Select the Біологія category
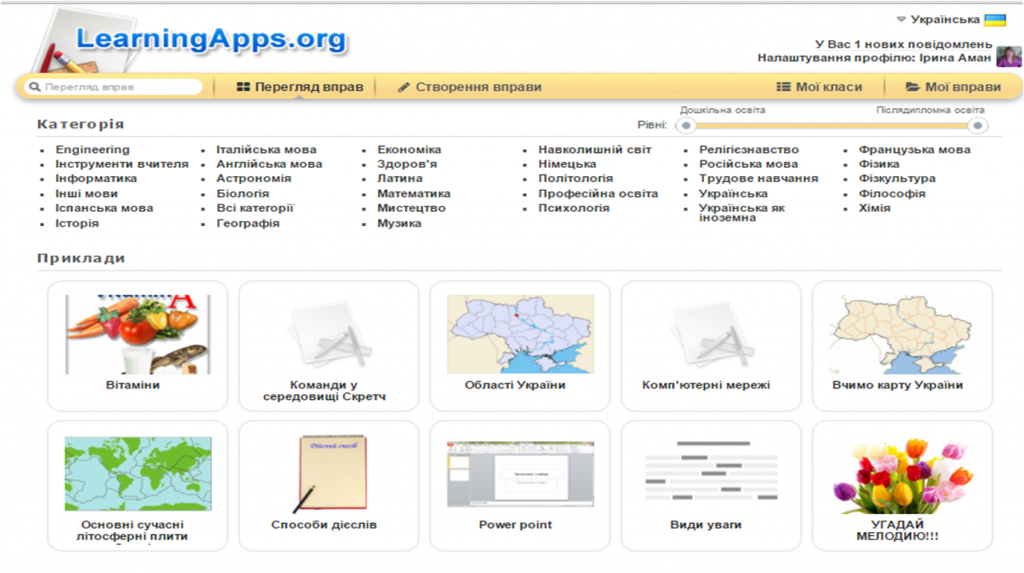The width and height of the screenshot is (1024, 573). click(x=242, y=193)
